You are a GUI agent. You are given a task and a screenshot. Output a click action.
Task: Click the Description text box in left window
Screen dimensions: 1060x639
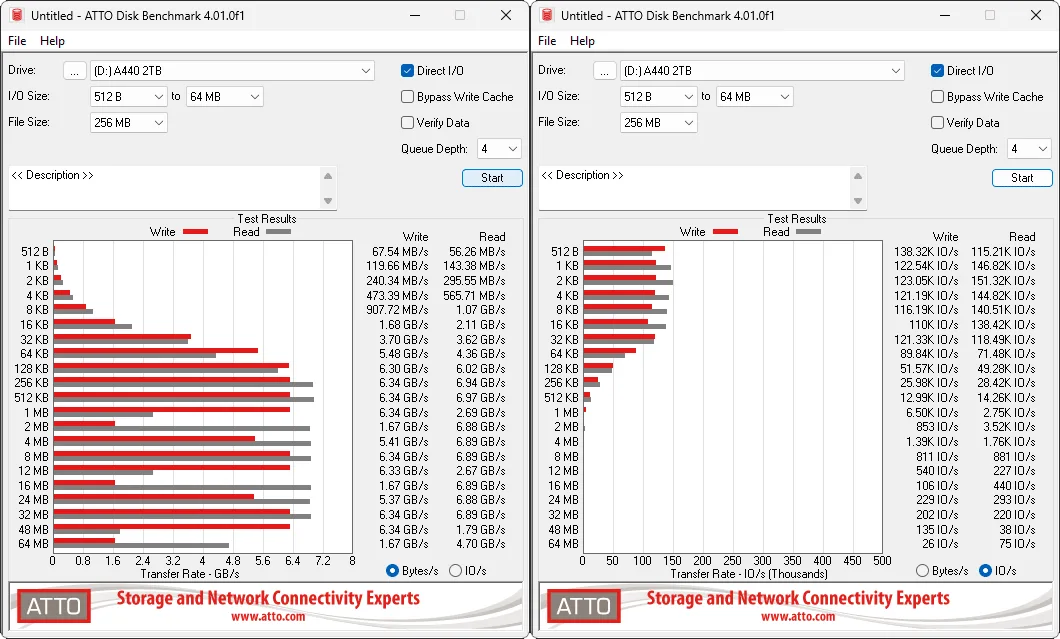click(x=164, y=188)
